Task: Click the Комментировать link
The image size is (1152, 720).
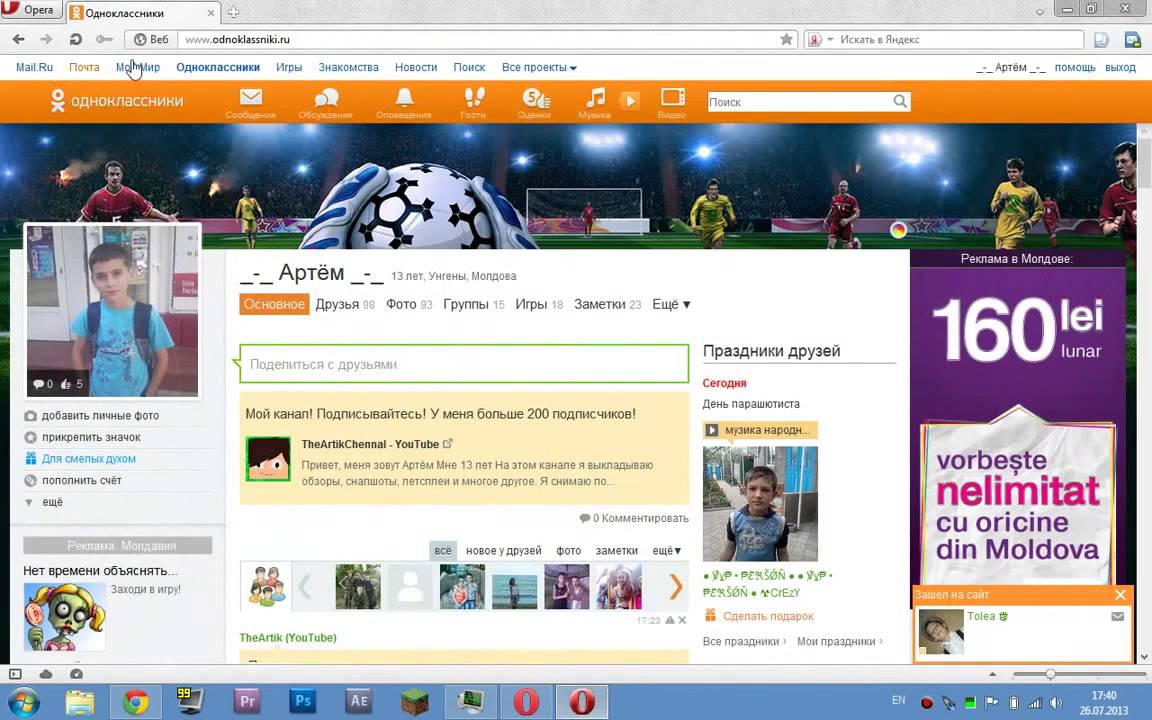Action: [x=645, y=518]
